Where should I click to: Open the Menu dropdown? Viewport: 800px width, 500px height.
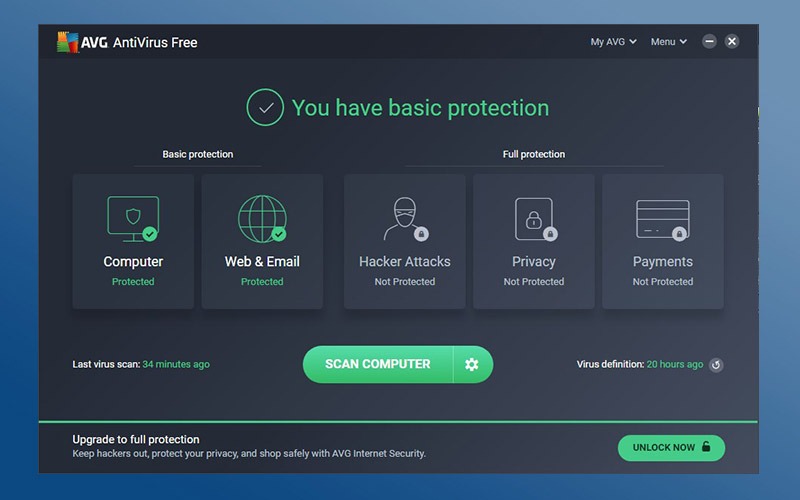pos(669,42)
